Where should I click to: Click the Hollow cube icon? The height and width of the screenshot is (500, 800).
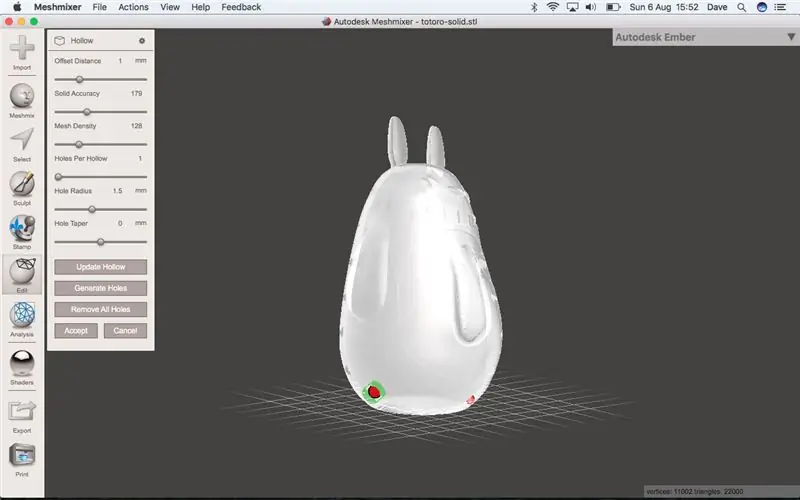60,41
